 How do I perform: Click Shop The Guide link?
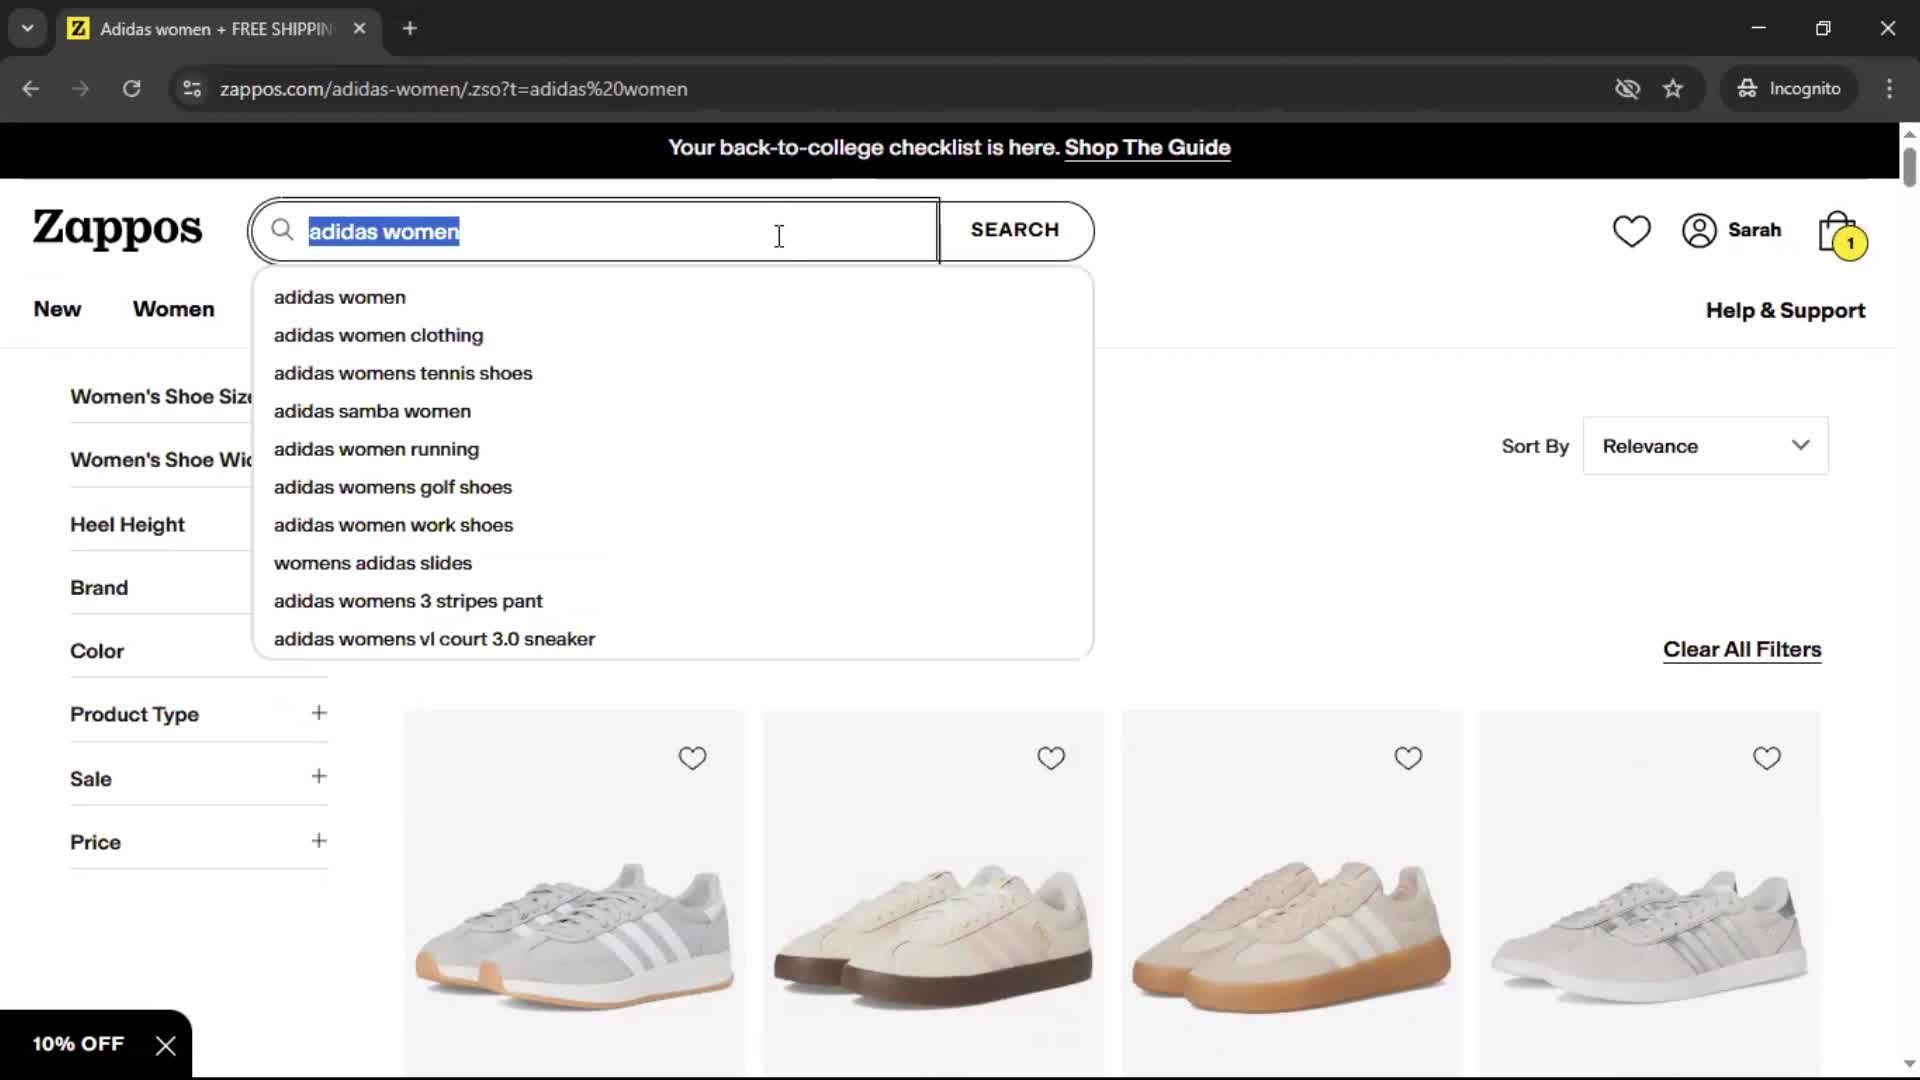[x=1147, y=148]
